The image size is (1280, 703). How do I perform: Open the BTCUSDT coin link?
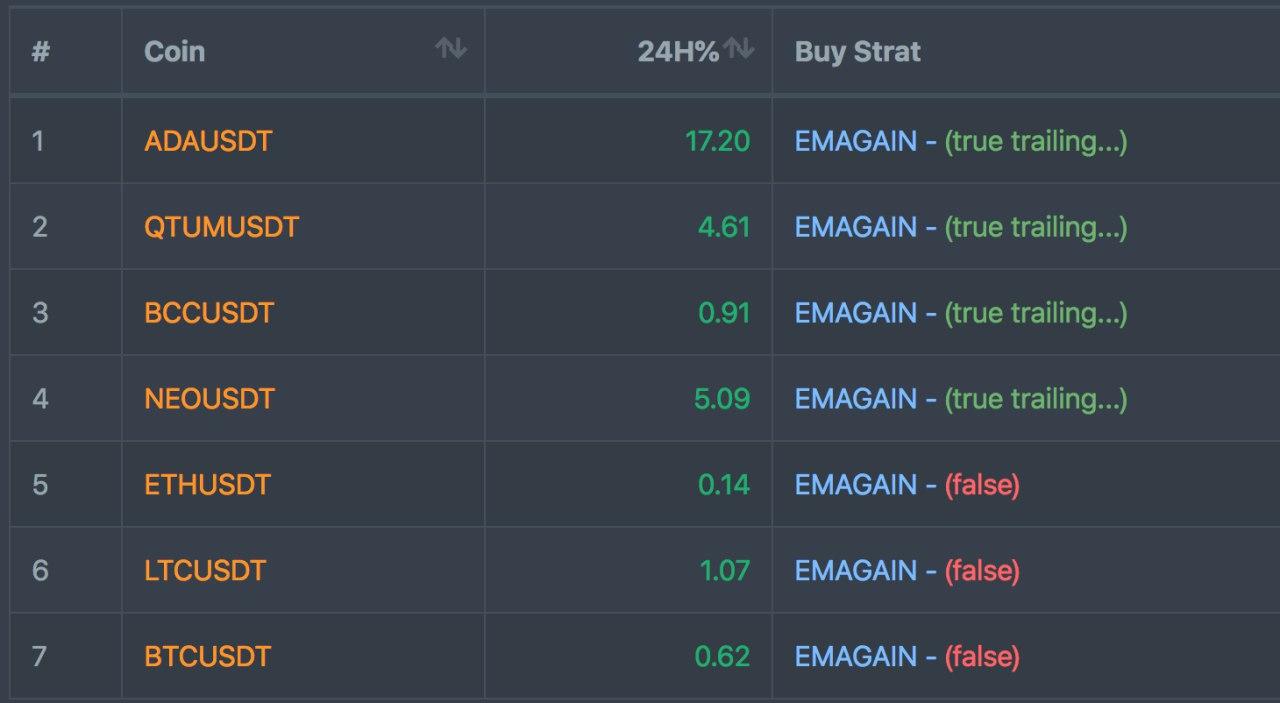[x=208, y=657]
